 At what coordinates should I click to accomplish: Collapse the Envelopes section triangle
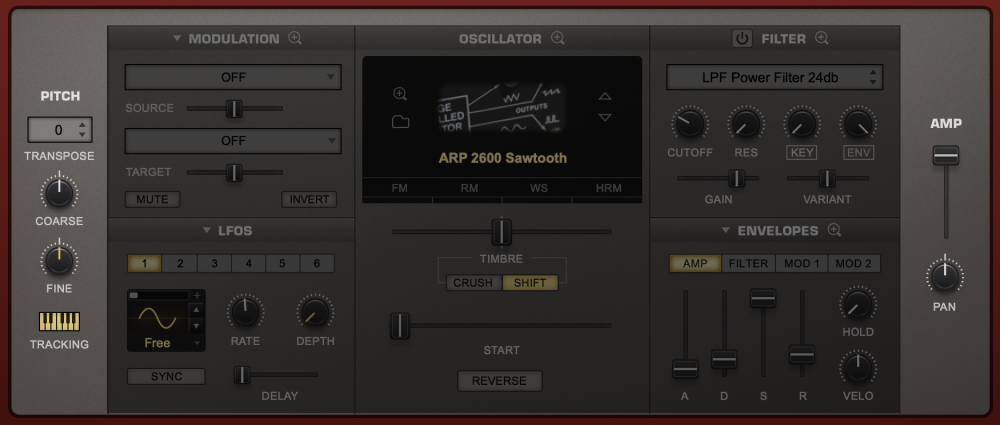726,230
